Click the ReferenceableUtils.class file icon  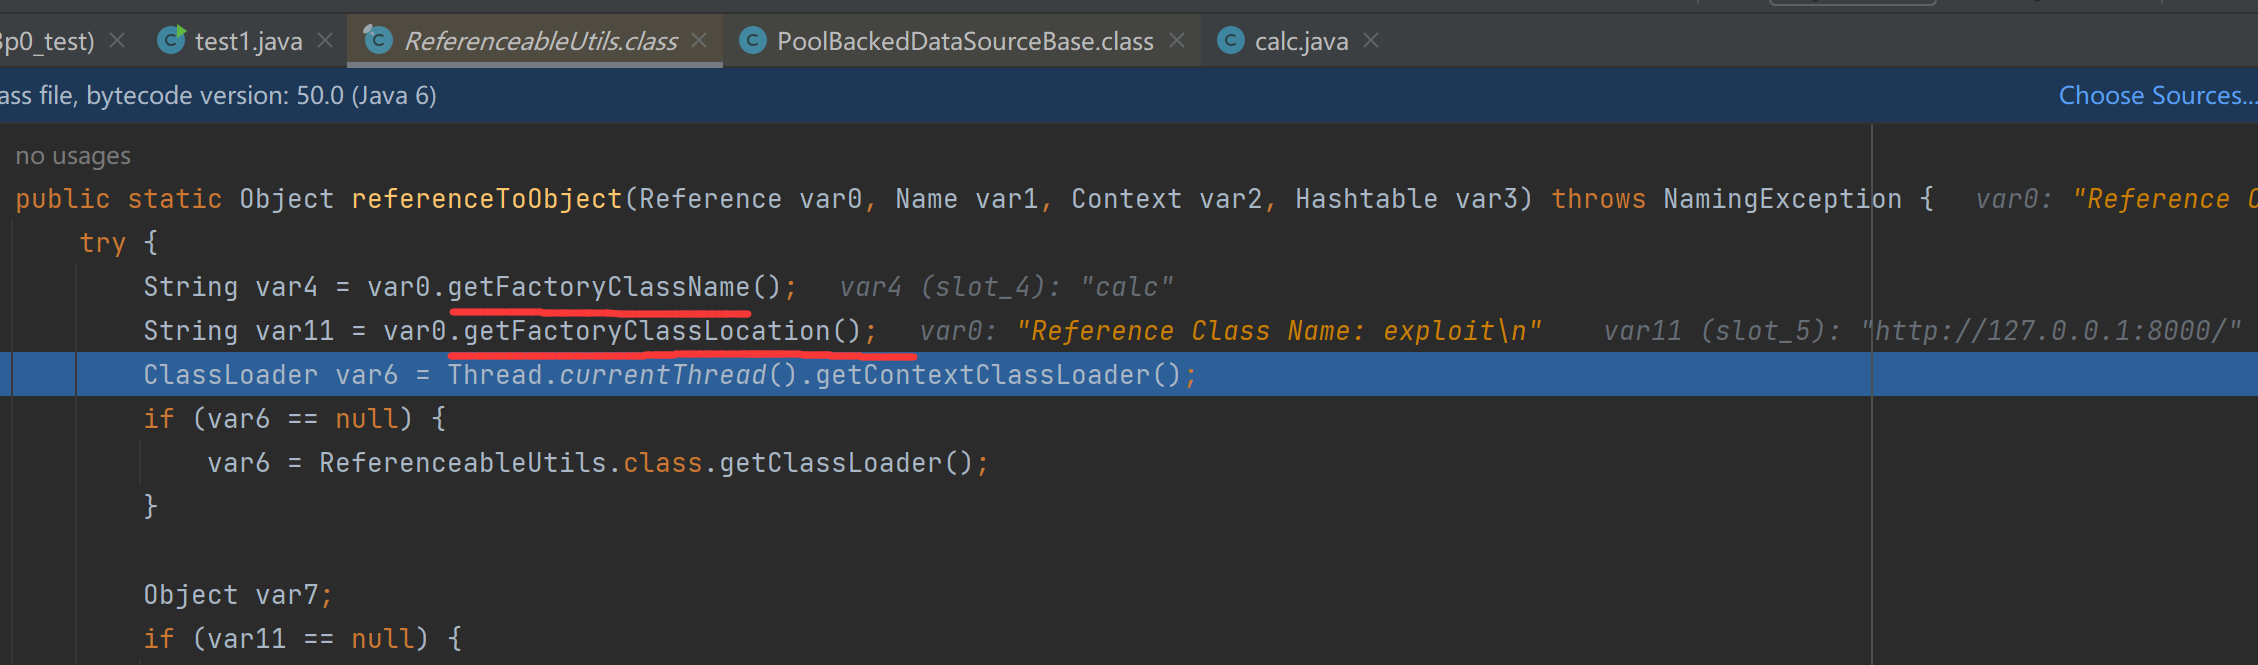(377, 40)
